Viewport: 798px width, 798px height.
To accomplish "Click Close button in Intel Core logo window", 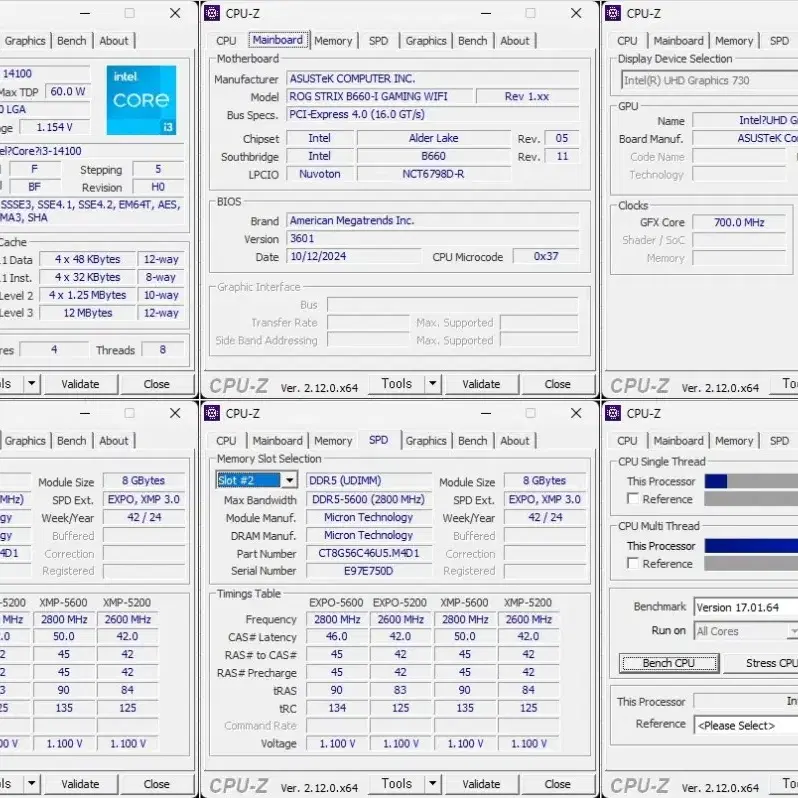I will tap(156, 384).
